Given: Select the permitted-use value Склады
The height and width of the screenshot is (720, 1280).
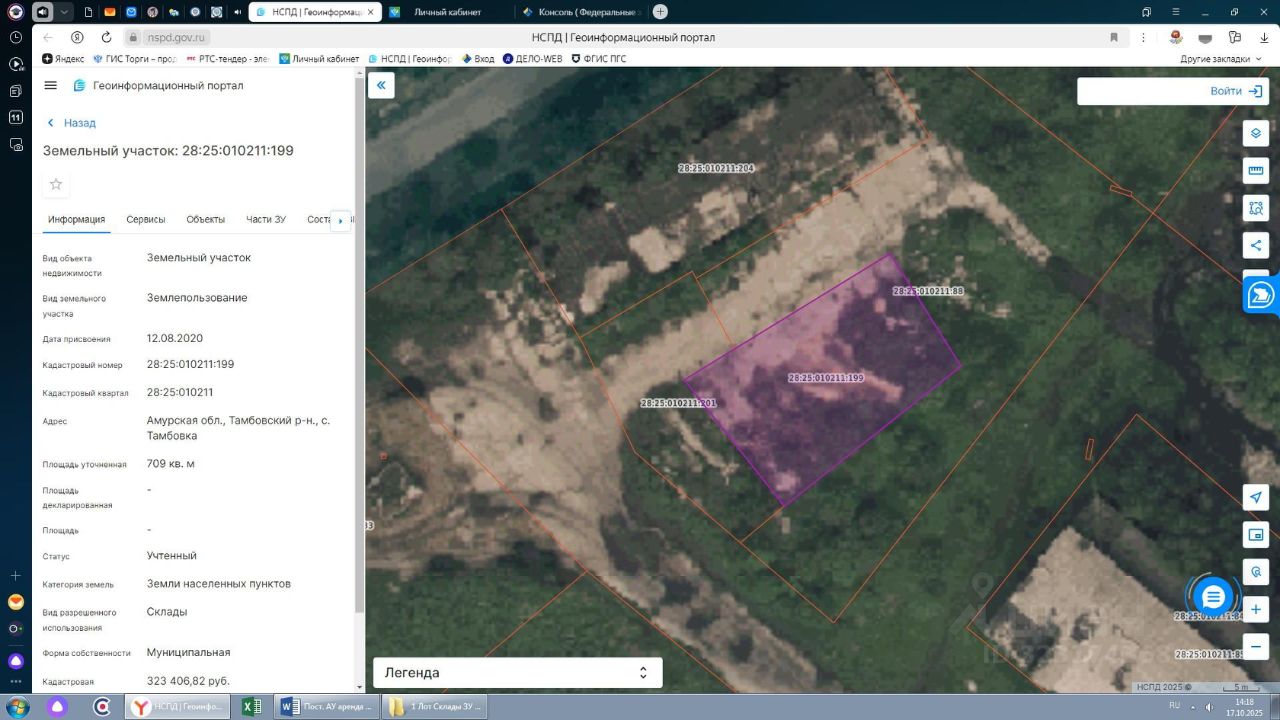Looking at the screenshot, I should coord(167,612).
